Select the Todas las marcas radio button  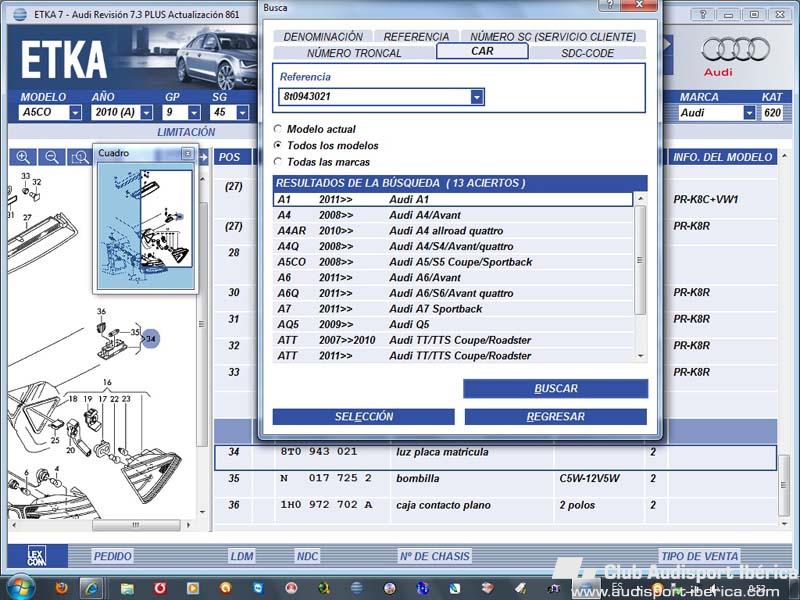pyautogui.click(x=278, y=161)
